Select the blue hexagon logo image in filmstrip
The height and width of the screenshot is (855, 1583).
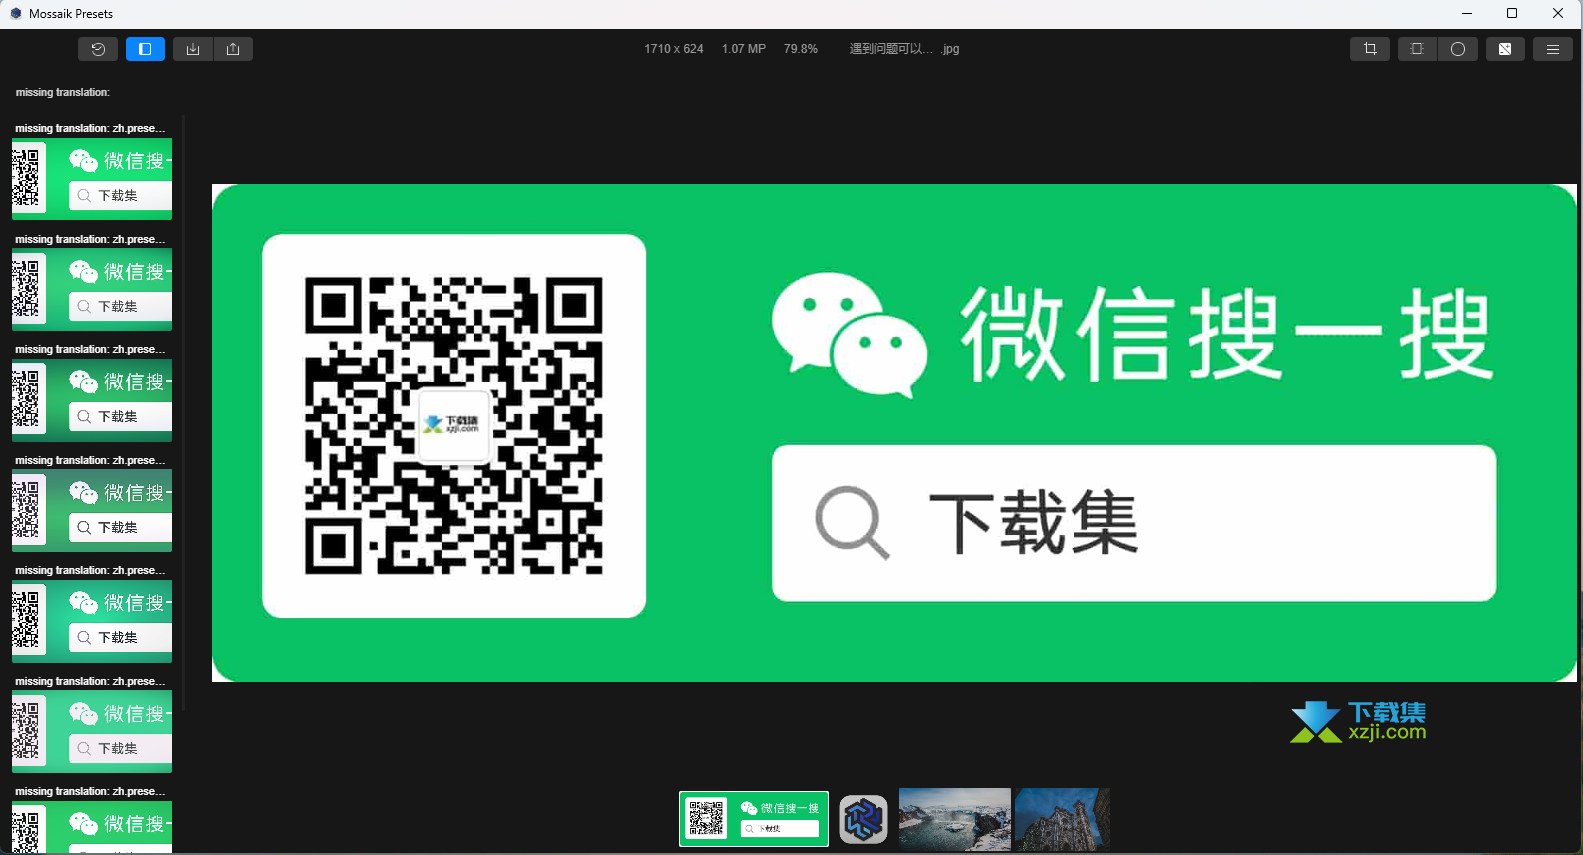coord(864,820)
